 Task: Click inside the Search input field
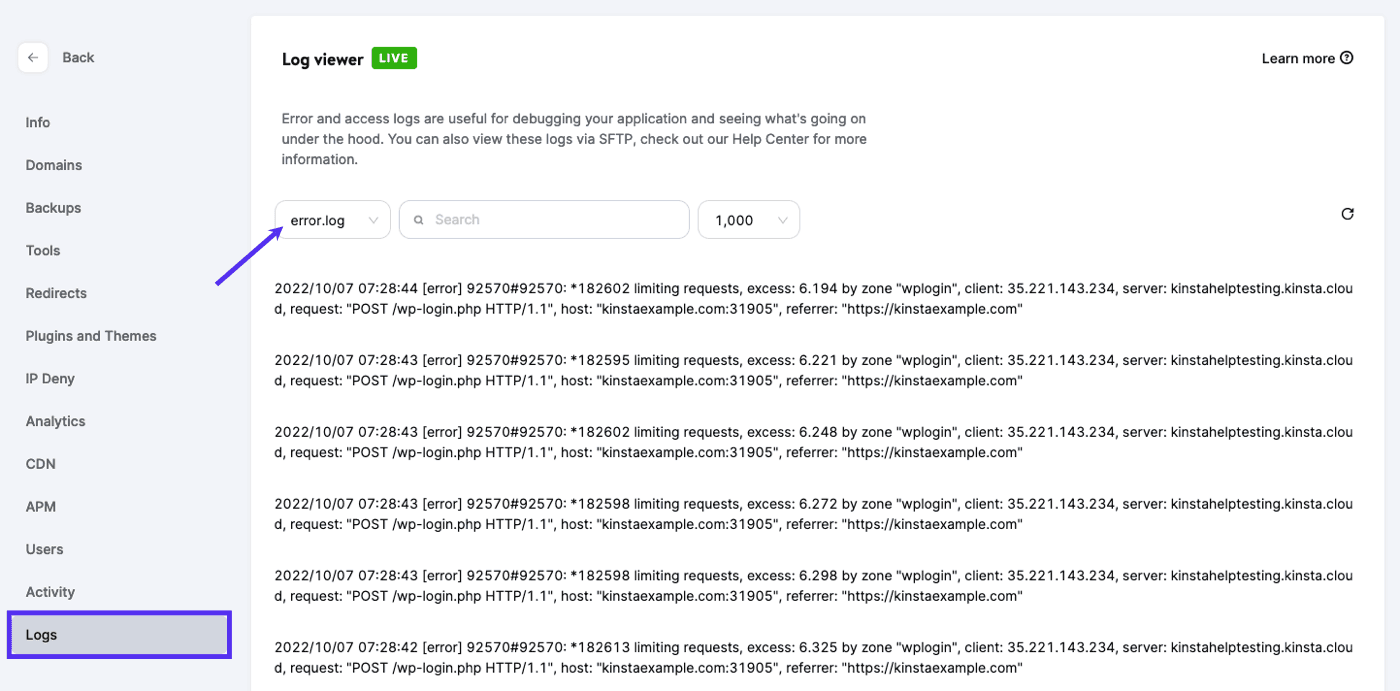coord(543,219)
